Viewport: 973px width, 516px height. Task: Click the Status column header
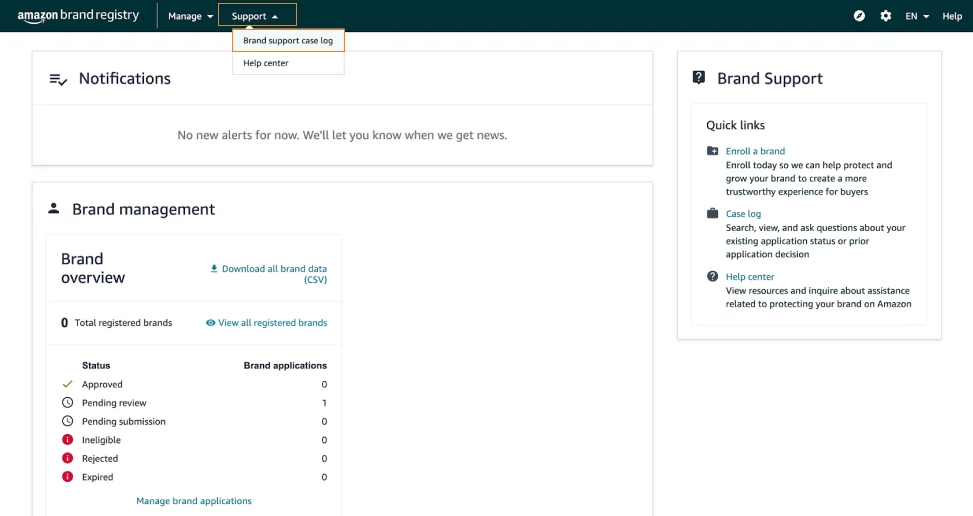[96, 365]
